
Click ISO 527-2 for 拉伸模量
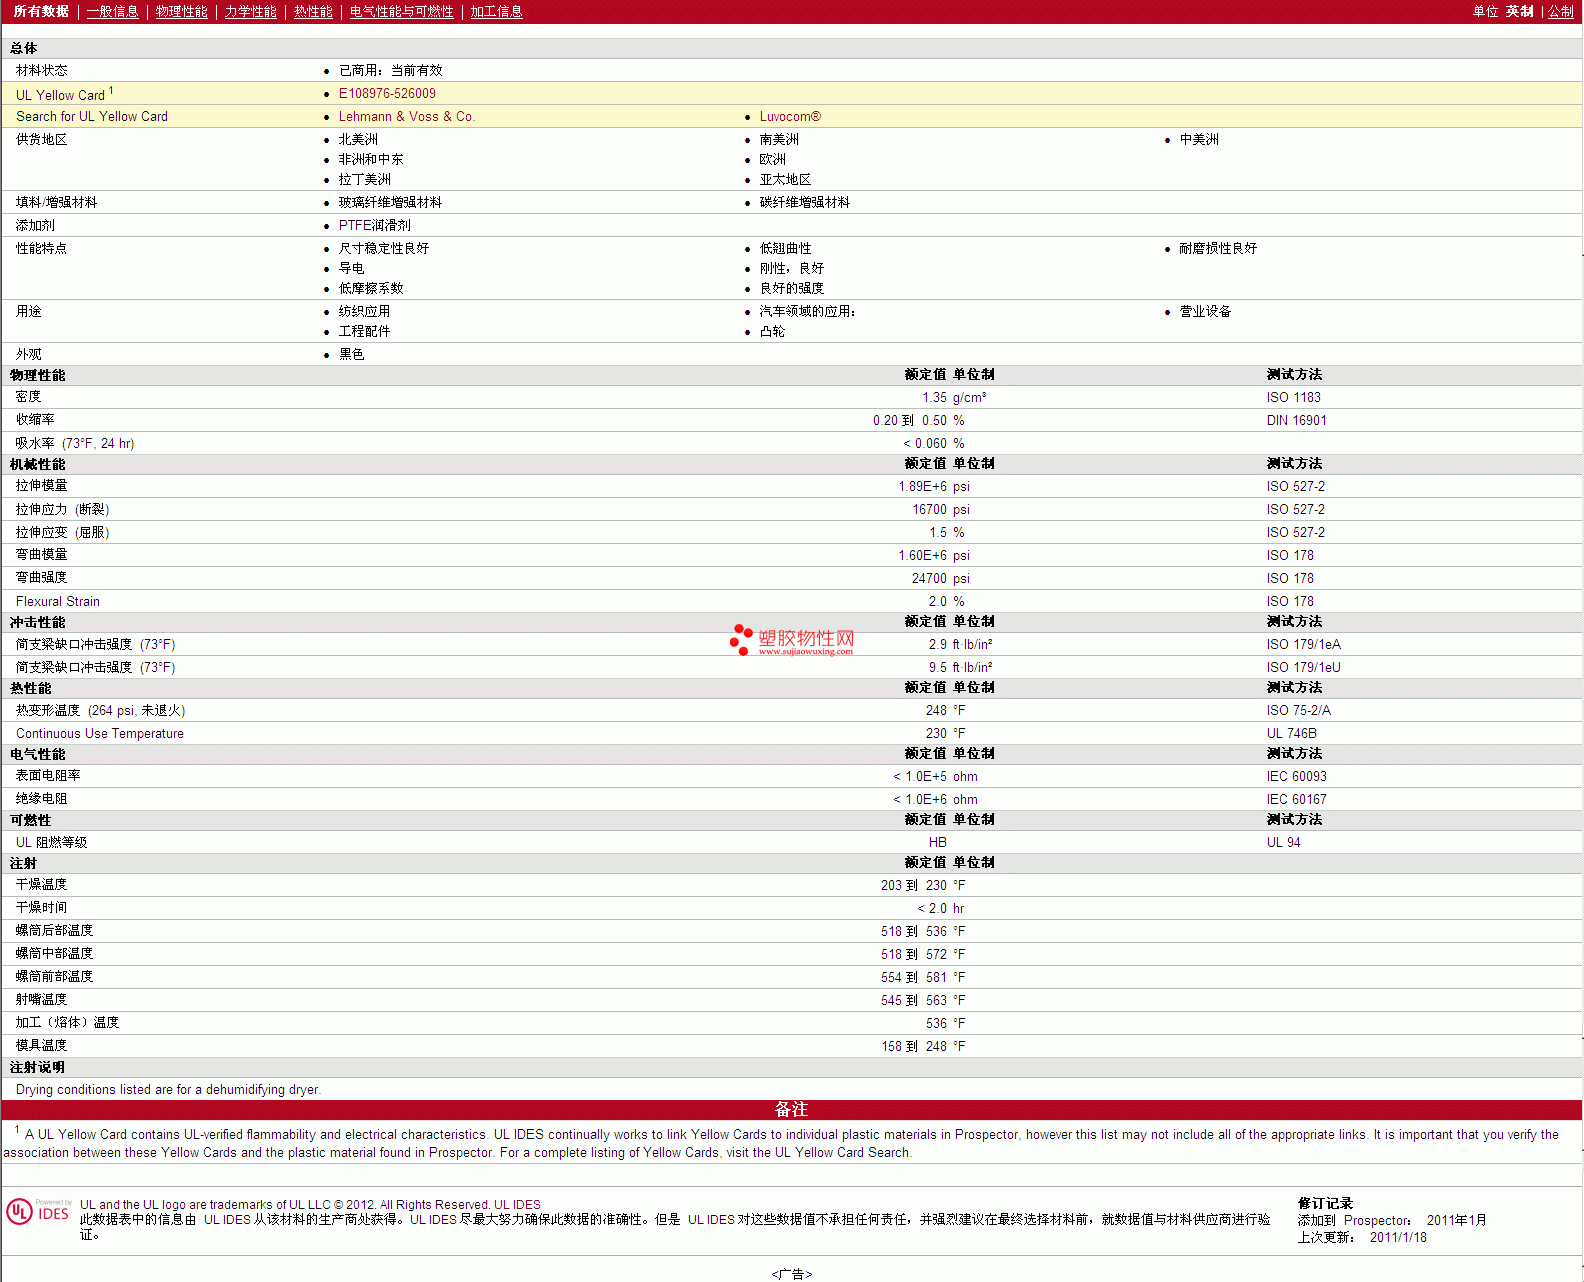click(1295, 486)
